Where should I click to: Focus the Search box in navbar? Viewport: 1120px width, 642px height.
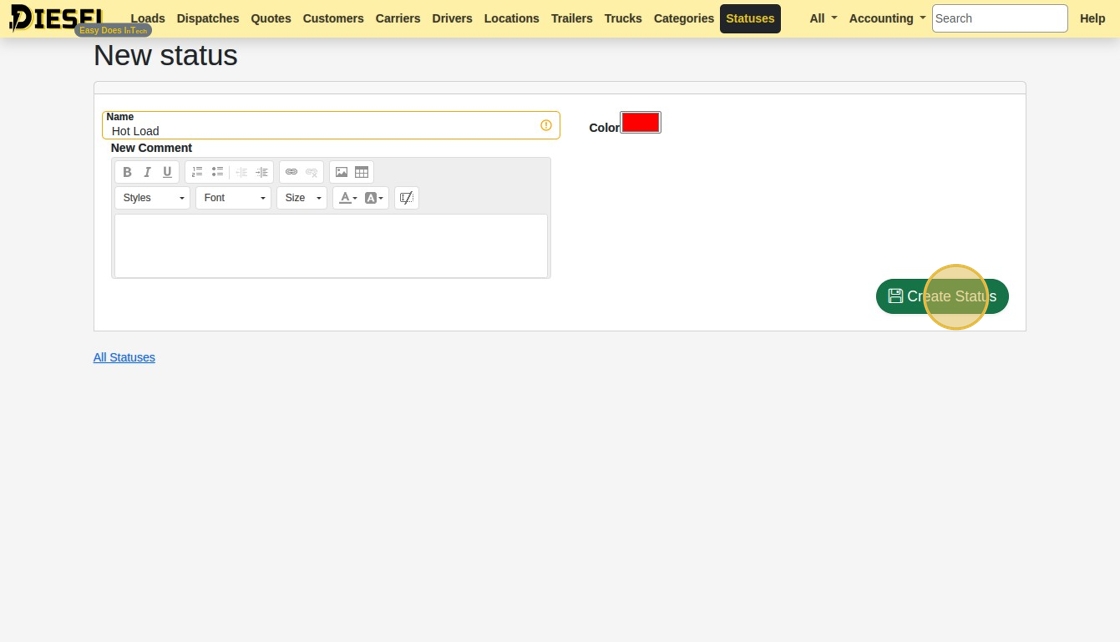(x=999, y=19)
